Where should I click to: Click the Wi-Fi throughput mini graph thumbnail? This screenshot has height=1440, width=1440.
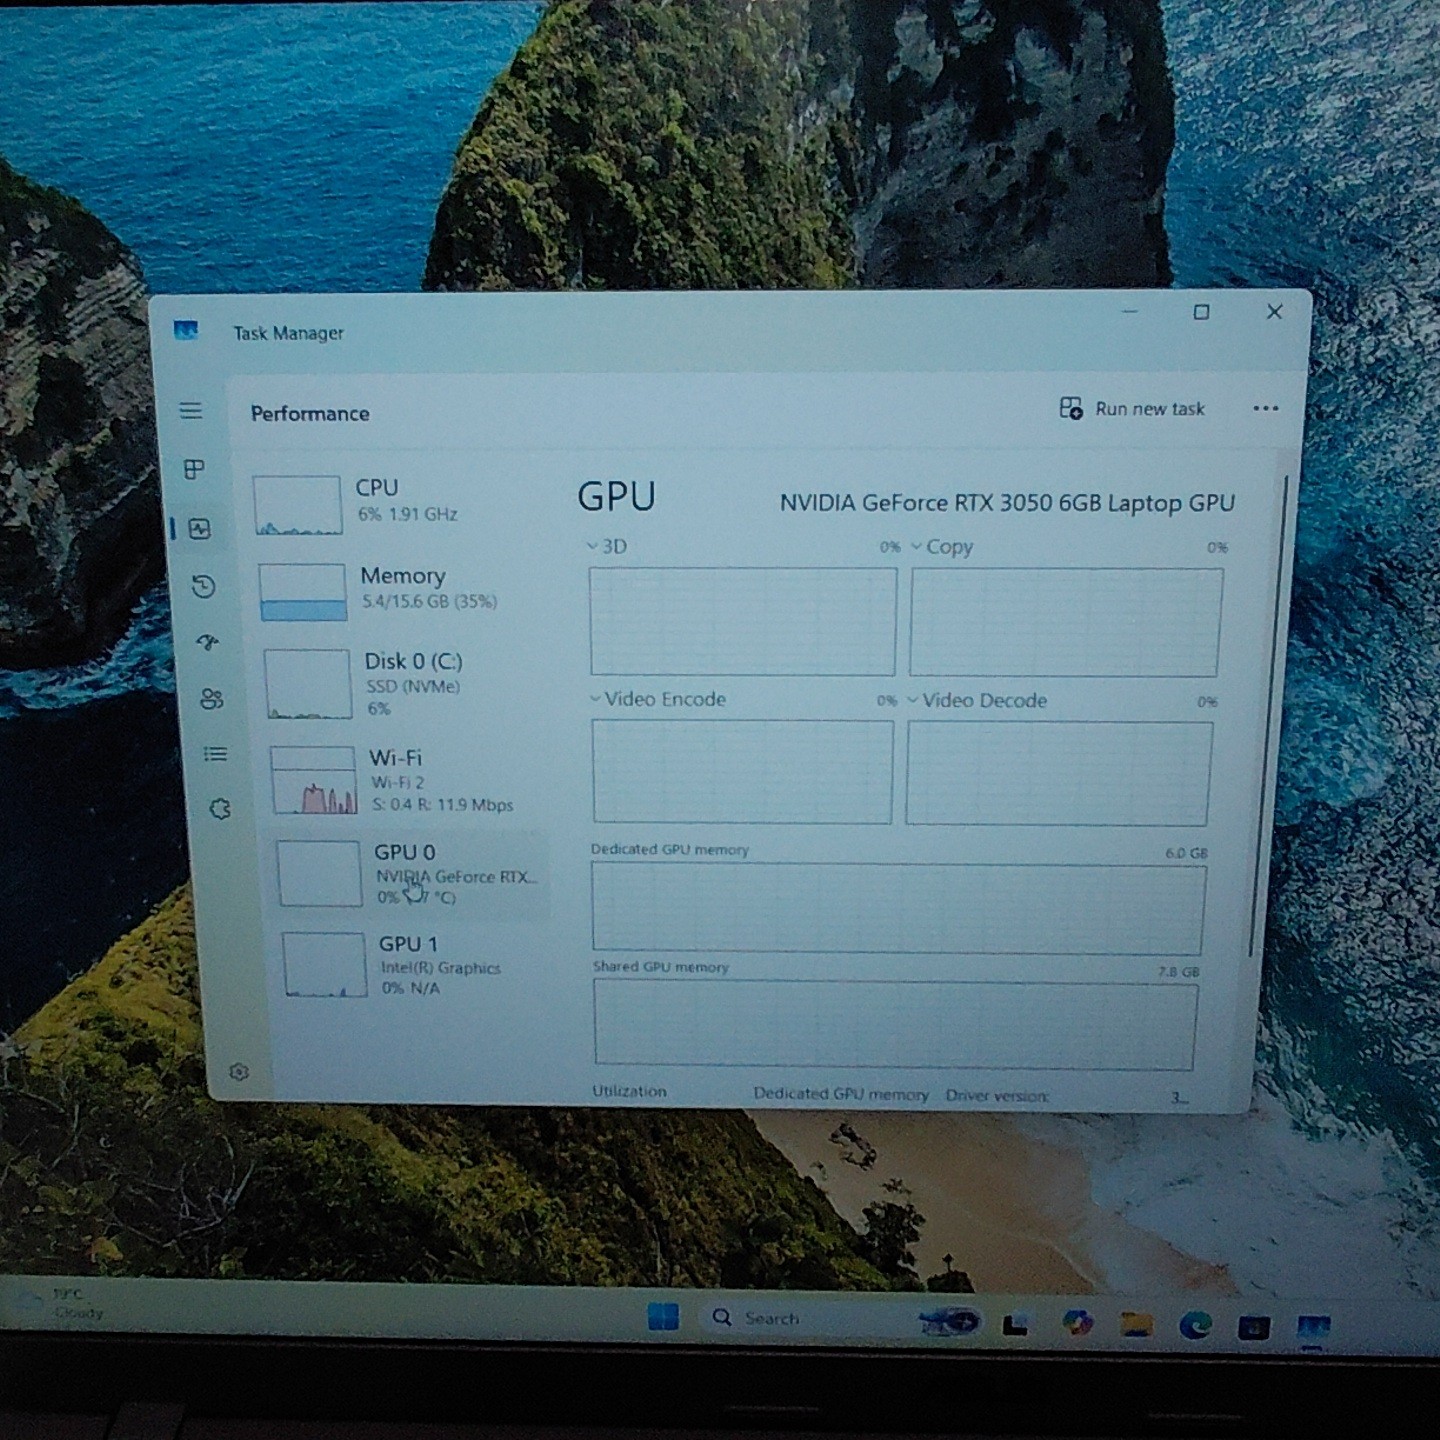(x=314, y=780)
